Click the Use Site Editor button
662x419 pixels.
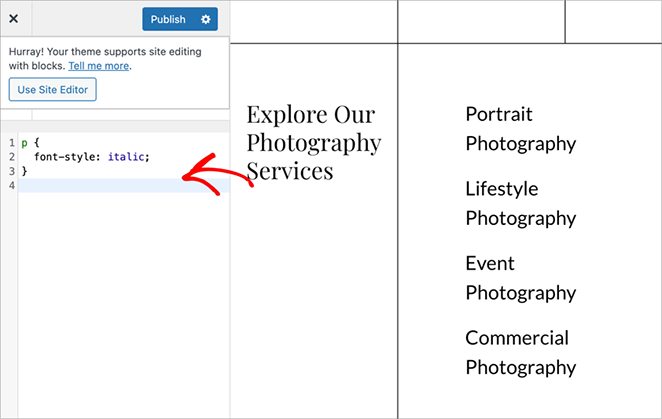click(52, 90)
